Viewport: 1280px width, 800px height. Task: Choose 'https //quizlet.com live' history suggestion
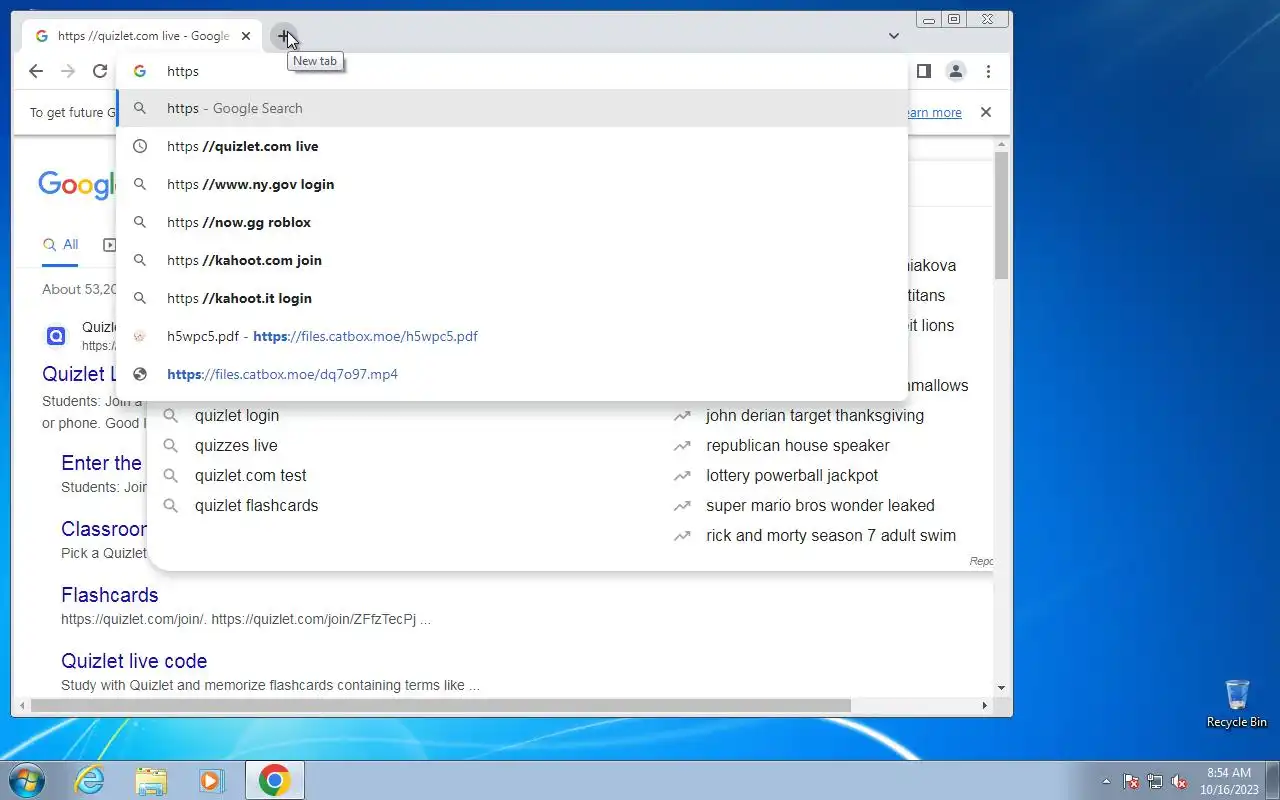pos(512,146)
